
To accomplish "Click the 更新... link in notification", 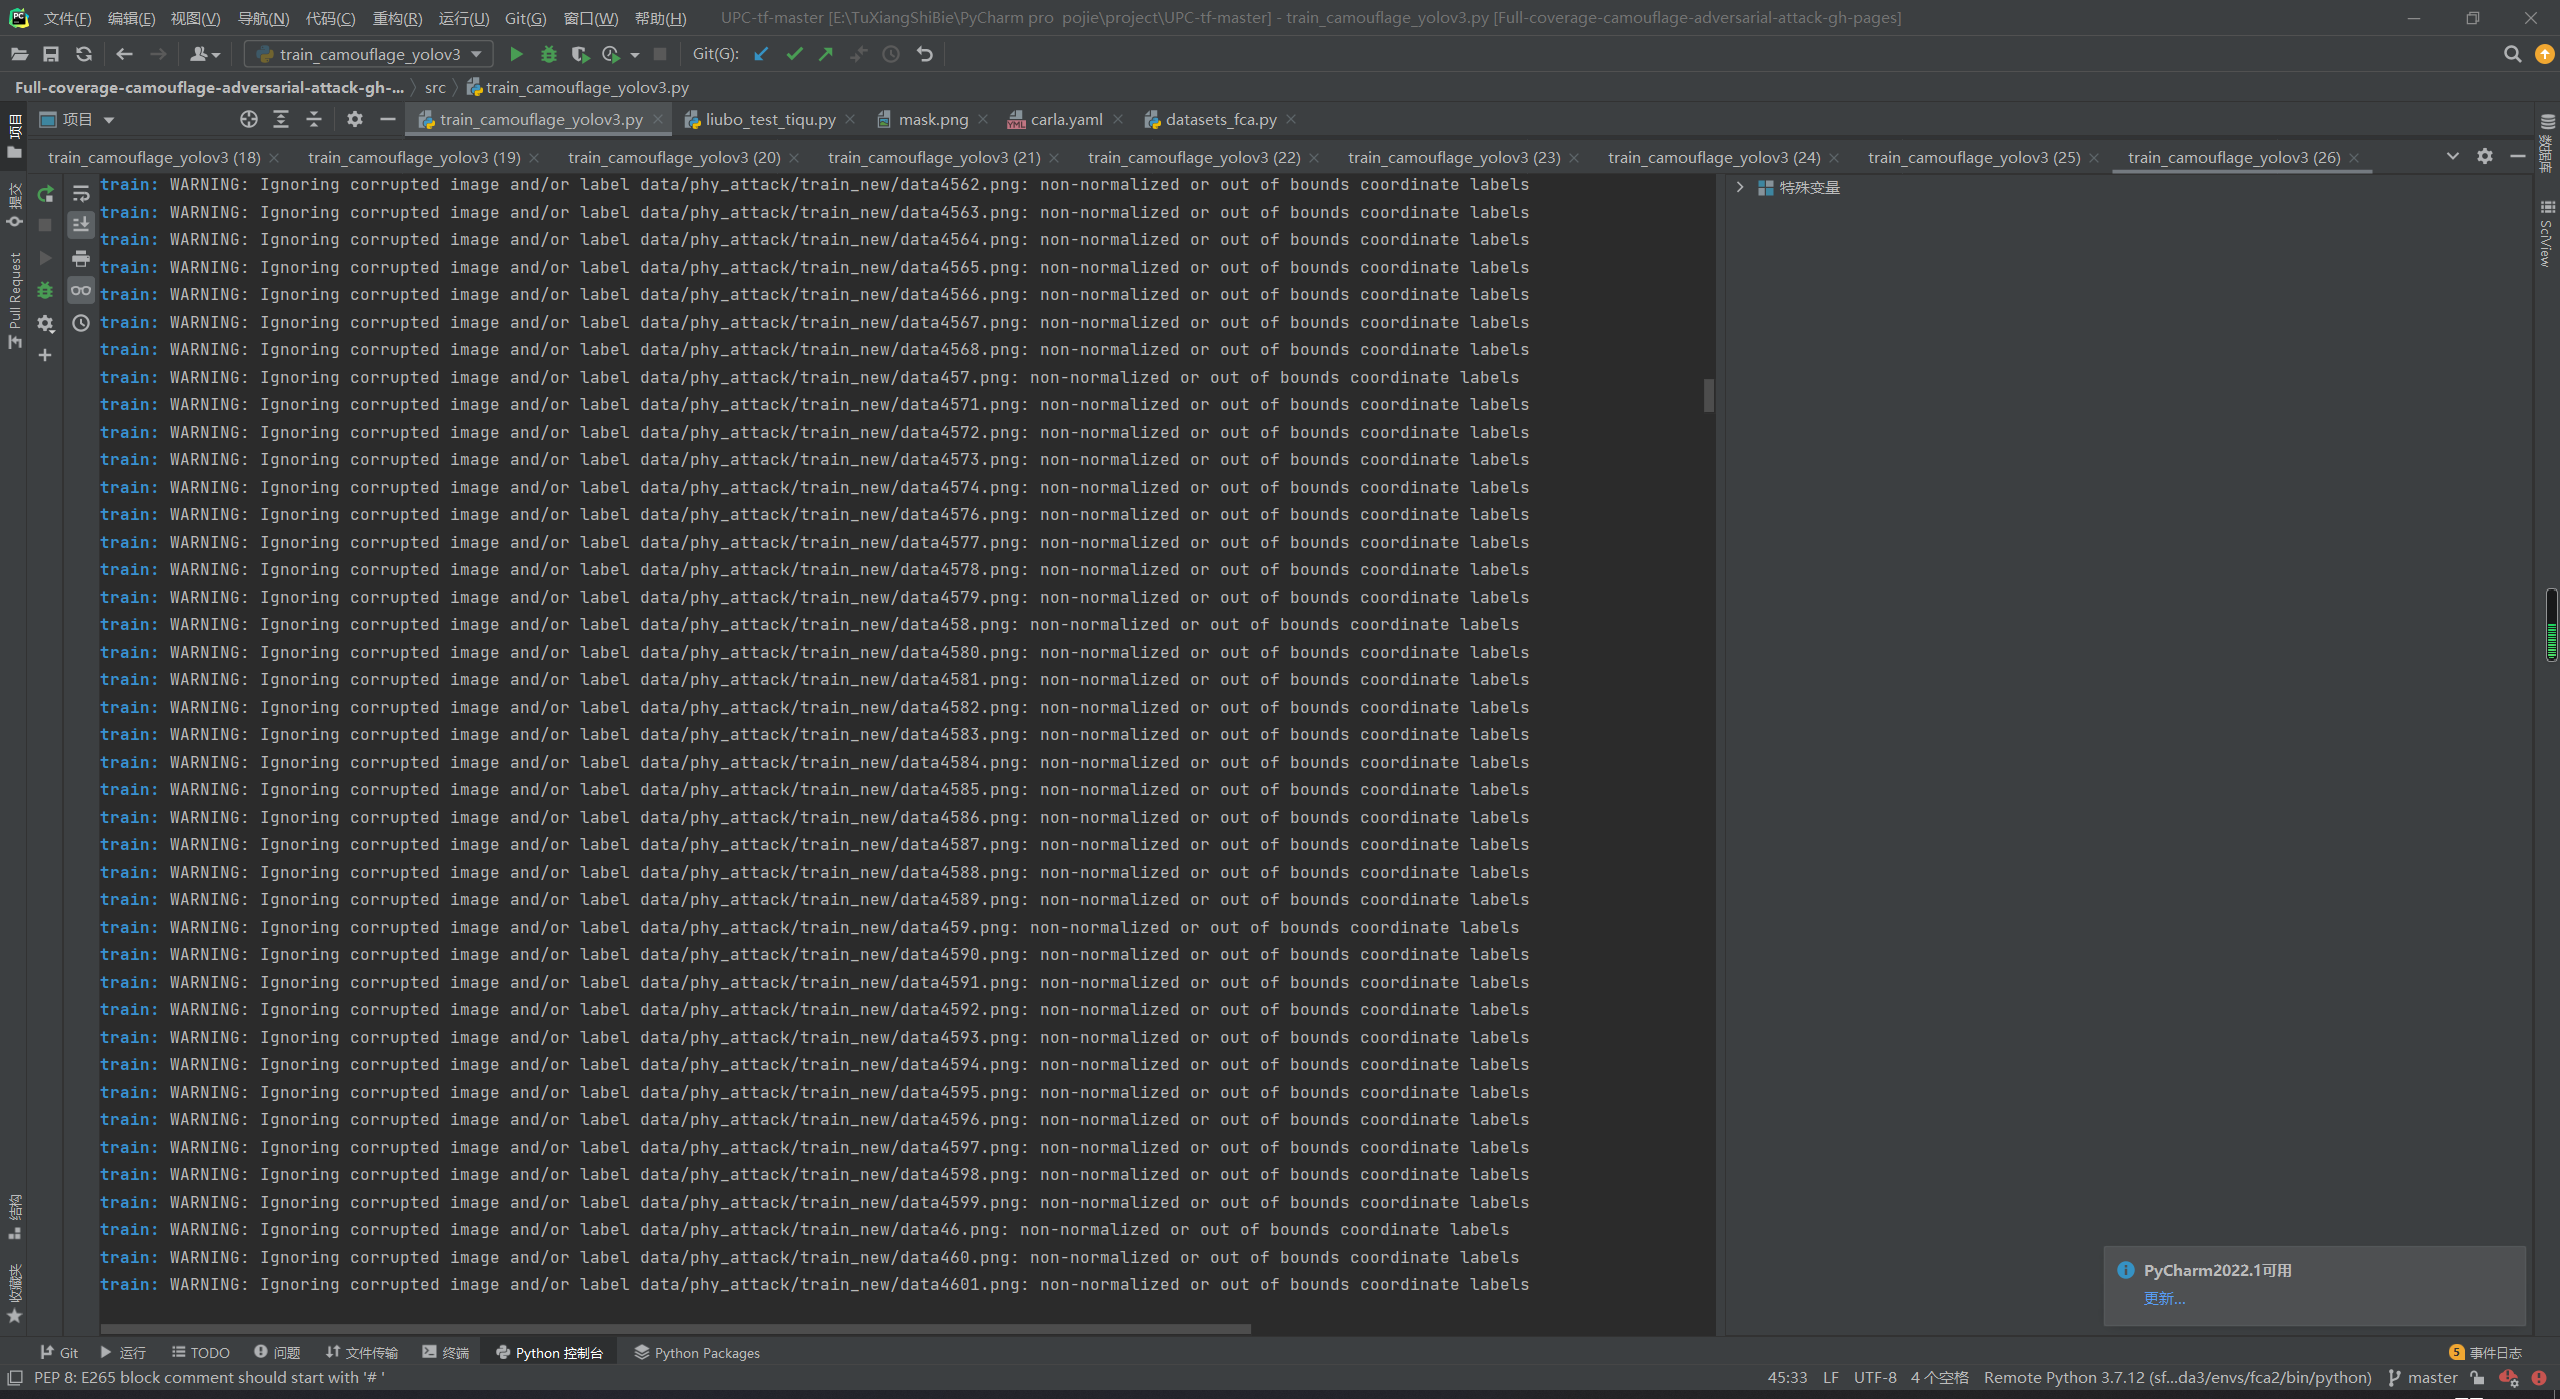I will tap(2164, 1298).
